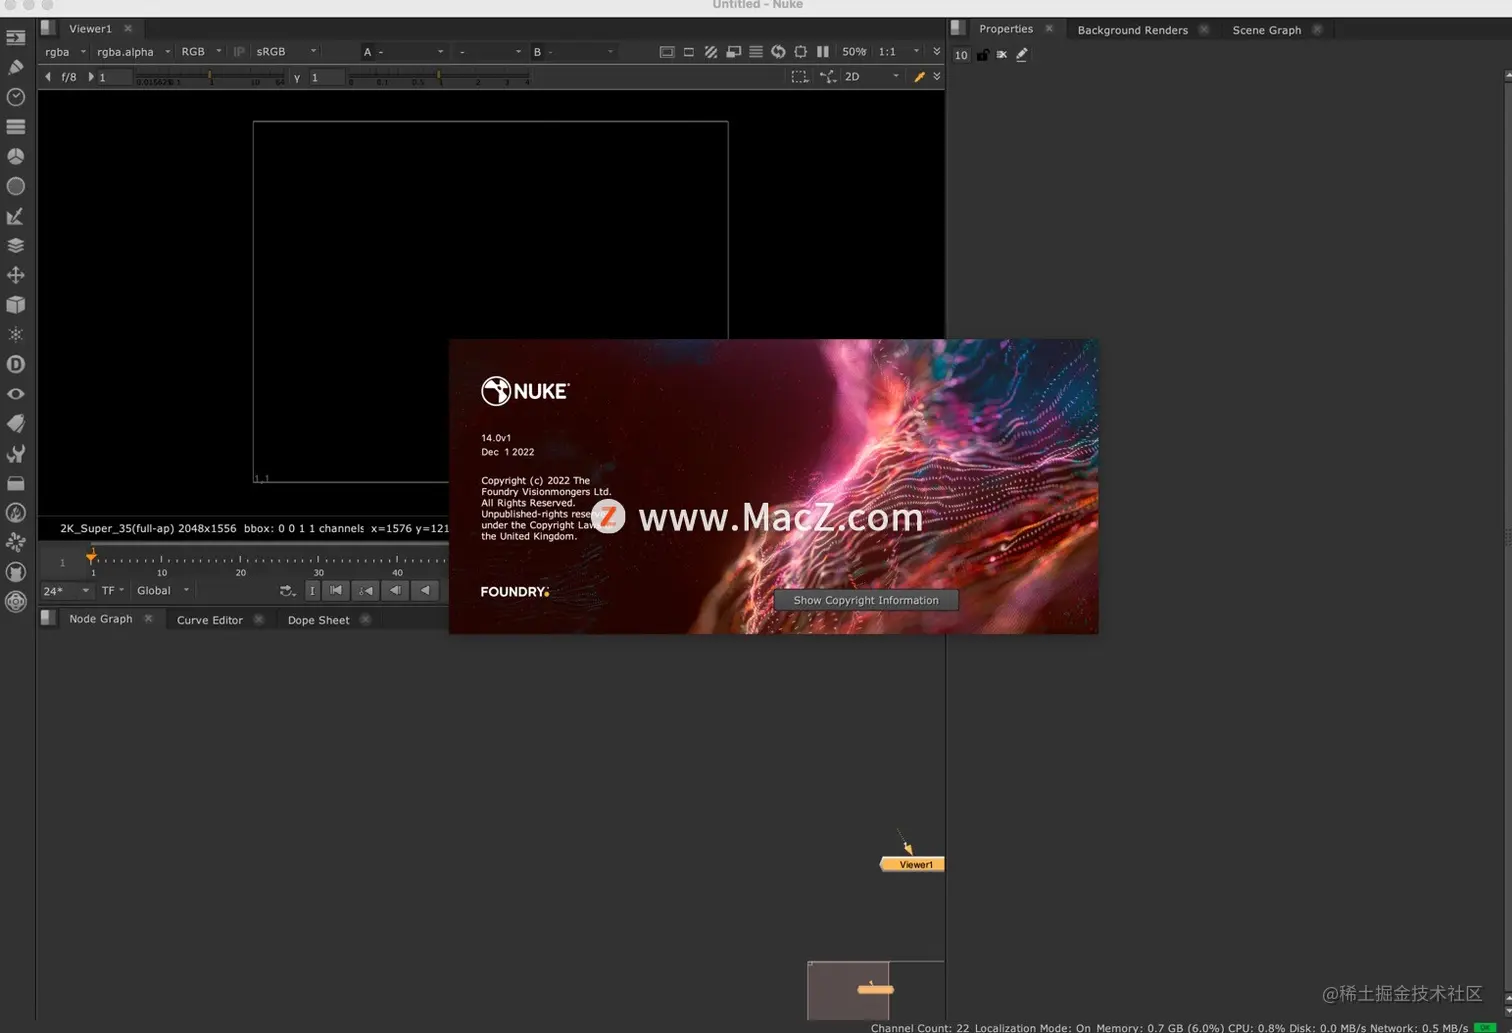The height and width of the screenshot is (1033, 1512).
Task: Step back one frame
Action: [x=396, y=591]
